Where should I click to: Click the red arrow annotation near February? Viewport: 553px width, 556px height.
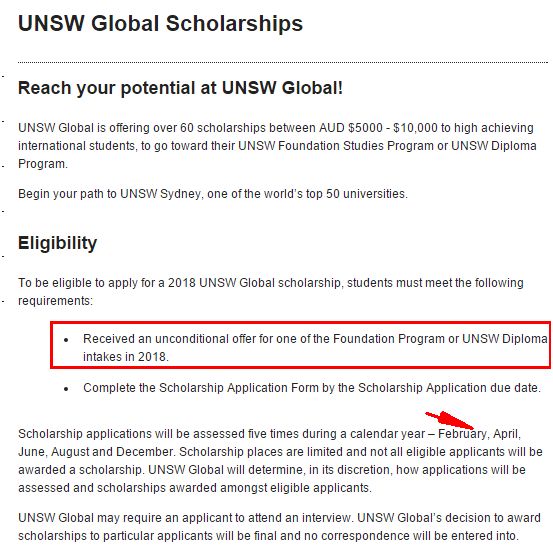click(449, 420)
